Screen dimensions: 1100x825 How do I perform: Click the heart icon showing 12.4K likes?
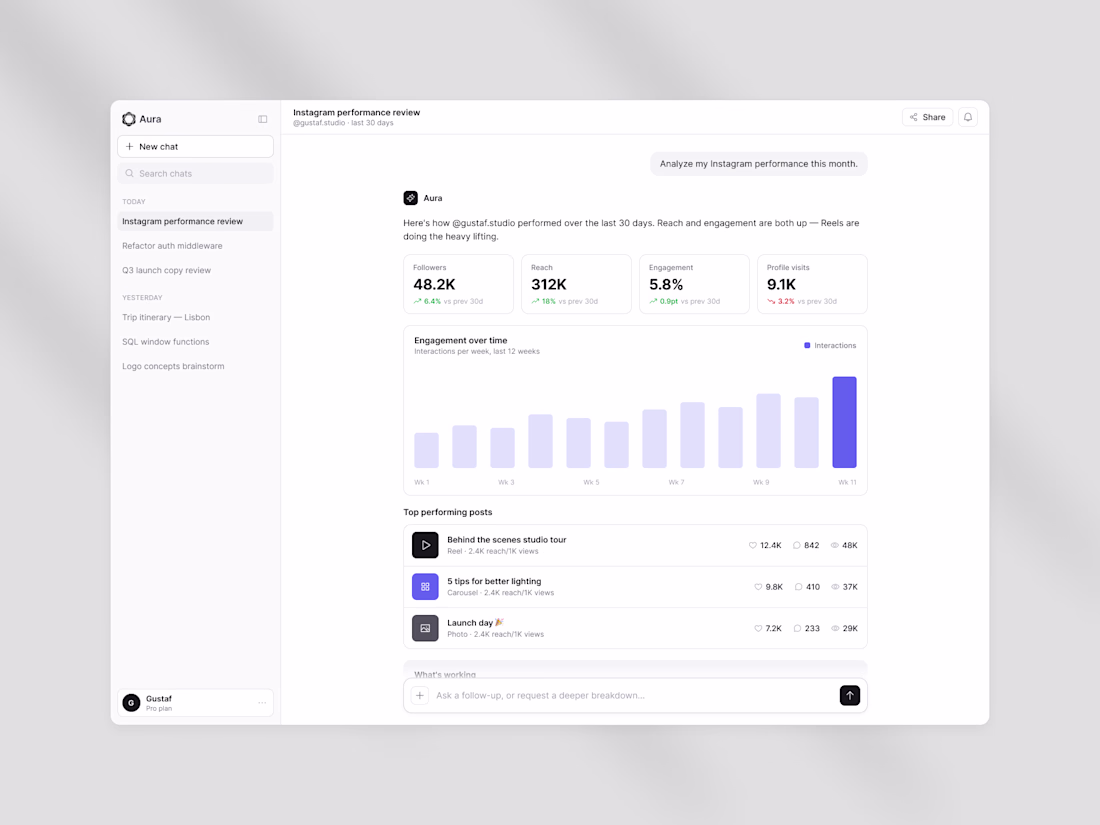[x=753, y=545]
